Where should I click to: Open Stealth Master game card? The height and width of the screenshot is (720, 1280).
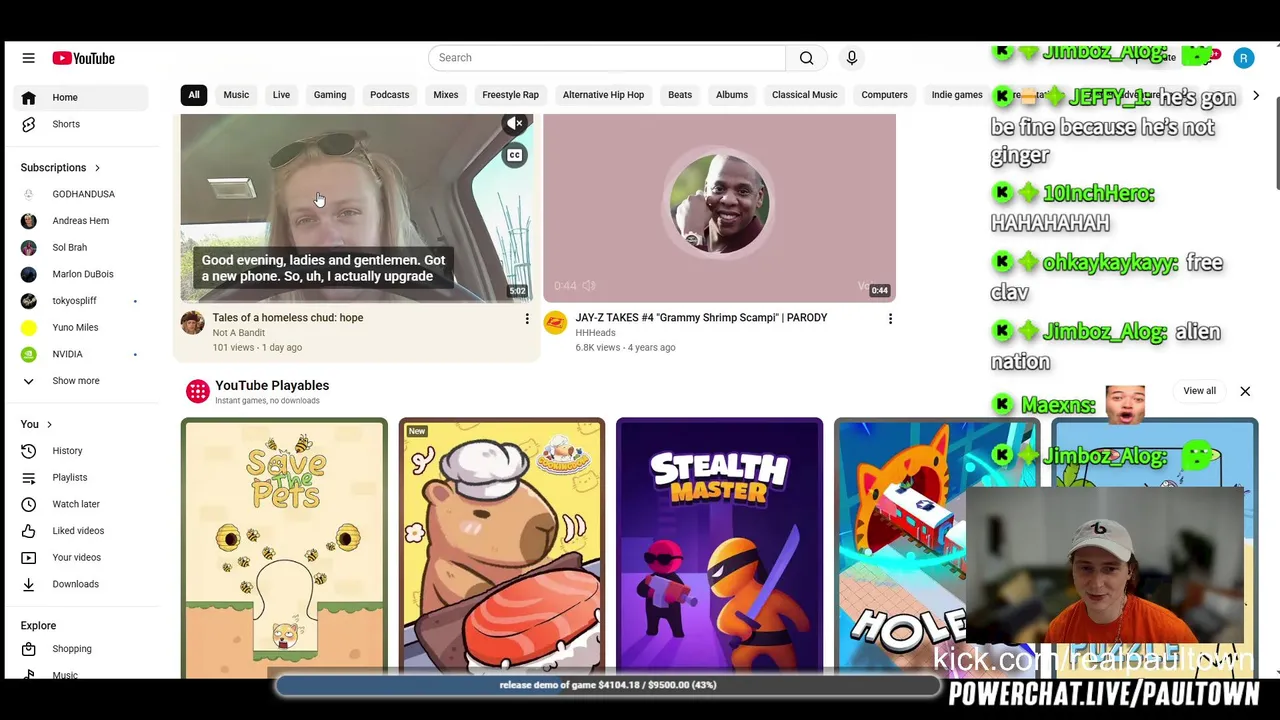pos(720,548)
